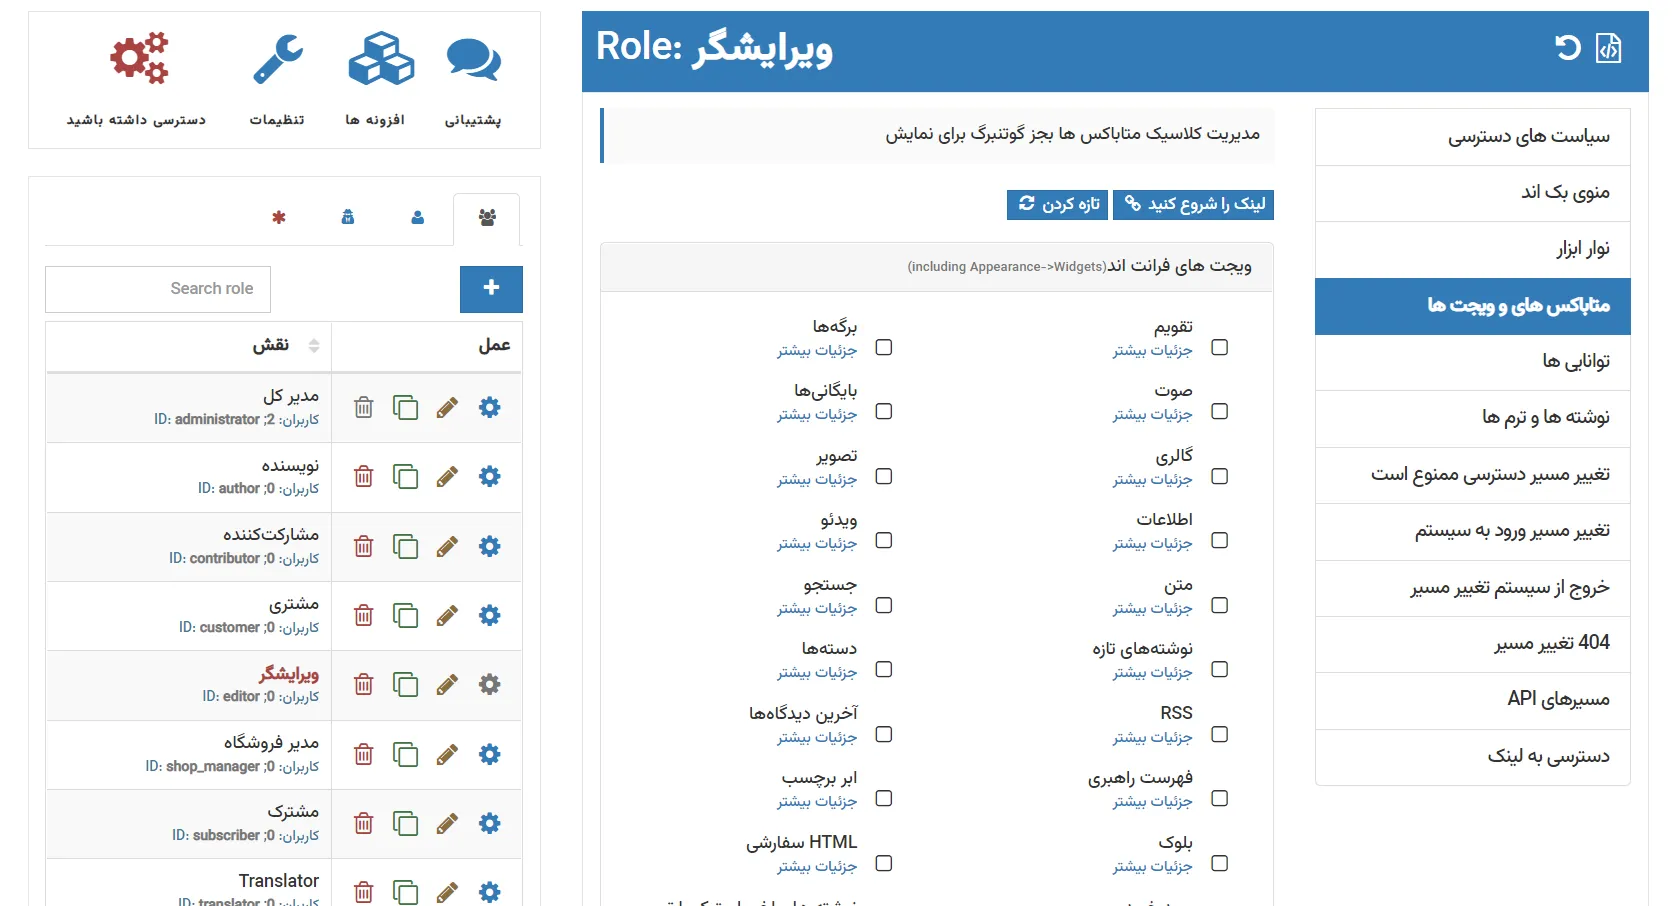Manage the author role via gear icon
This screenshot has width=1672, height=906.
tap(489, 476)
